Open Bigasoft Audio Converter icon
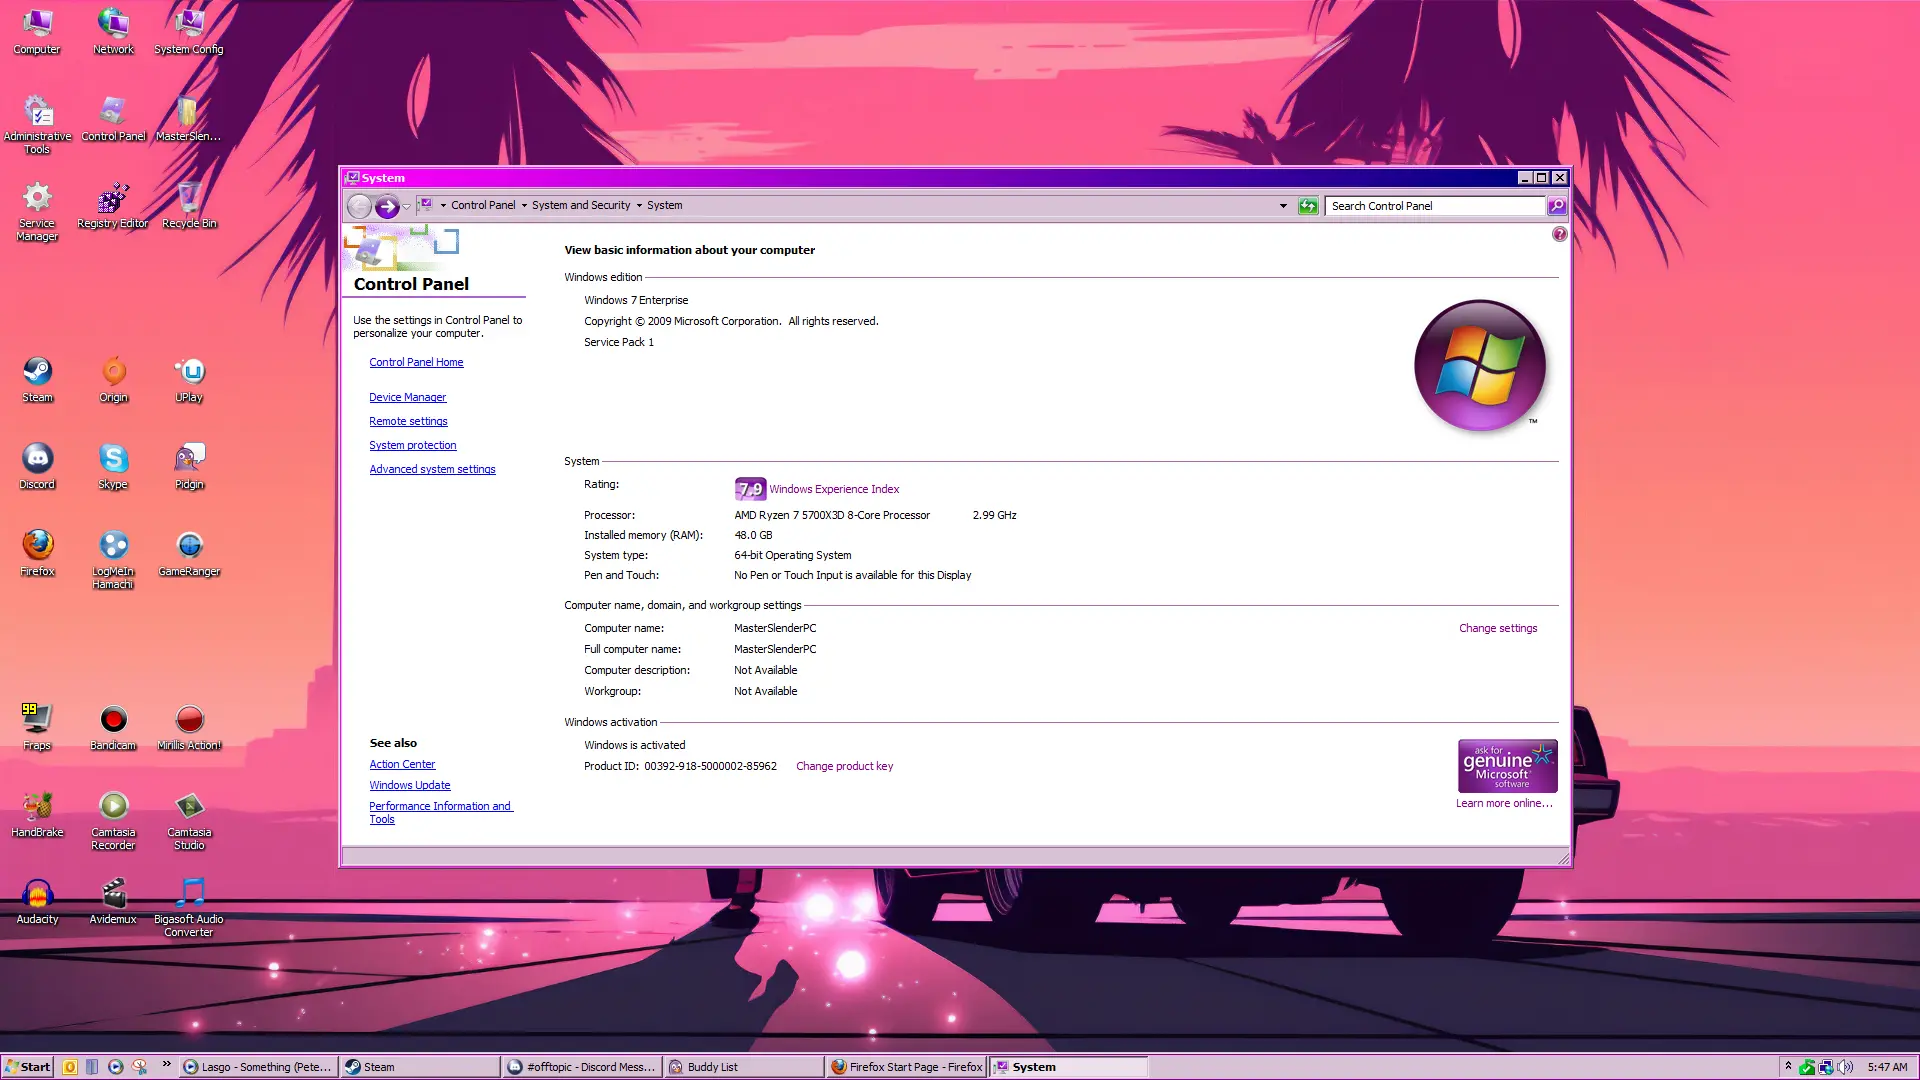The width and height of the screenshot is (1920, 1080). point(189,907)
